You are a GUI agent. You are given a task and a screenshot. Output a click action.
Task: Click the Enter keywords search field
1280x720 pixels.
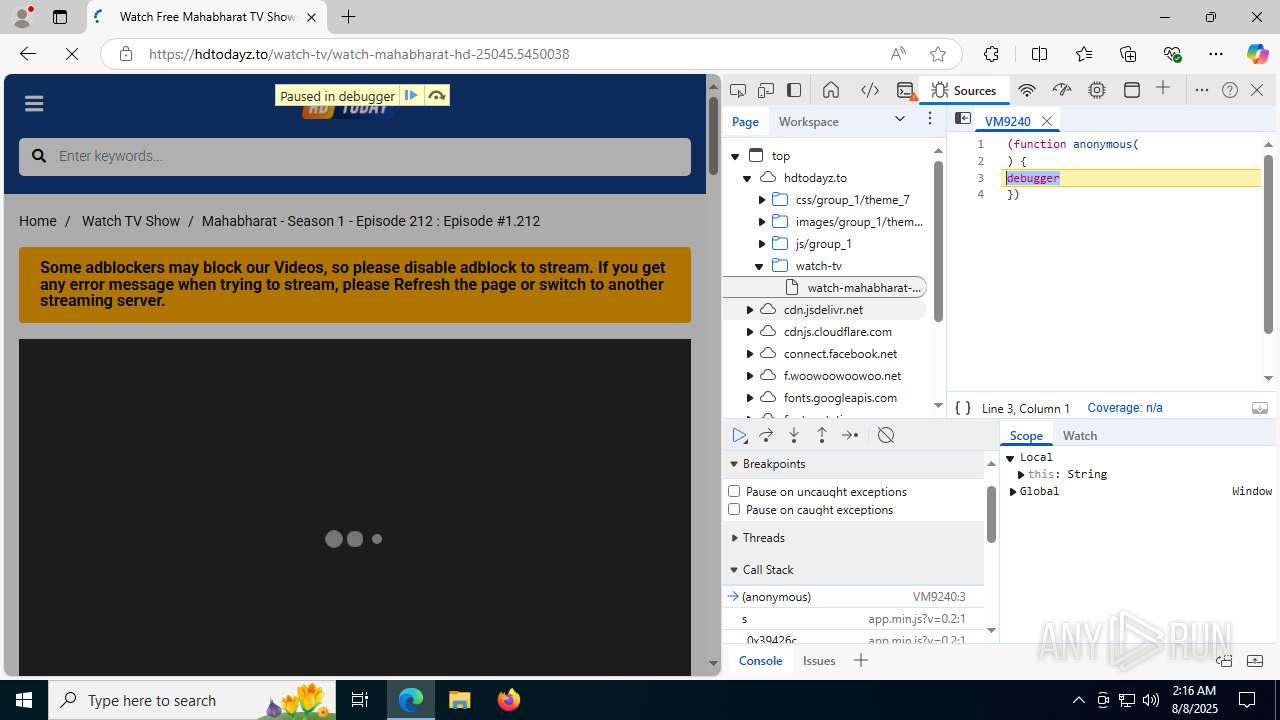pyautogui.click(x=355, y=156)
